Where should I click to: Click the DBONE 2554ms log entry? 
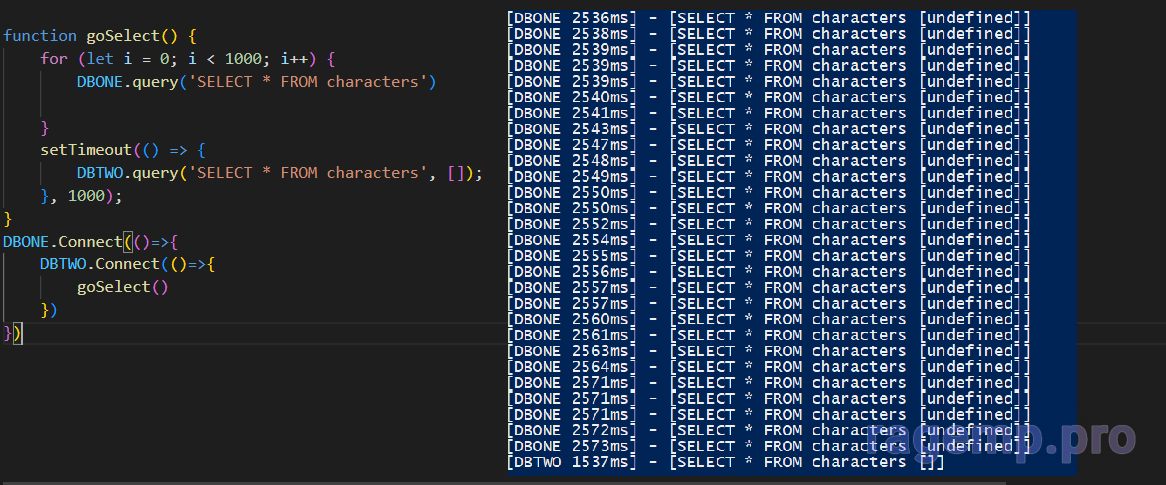pyautogui.click(x=768, y=240)
